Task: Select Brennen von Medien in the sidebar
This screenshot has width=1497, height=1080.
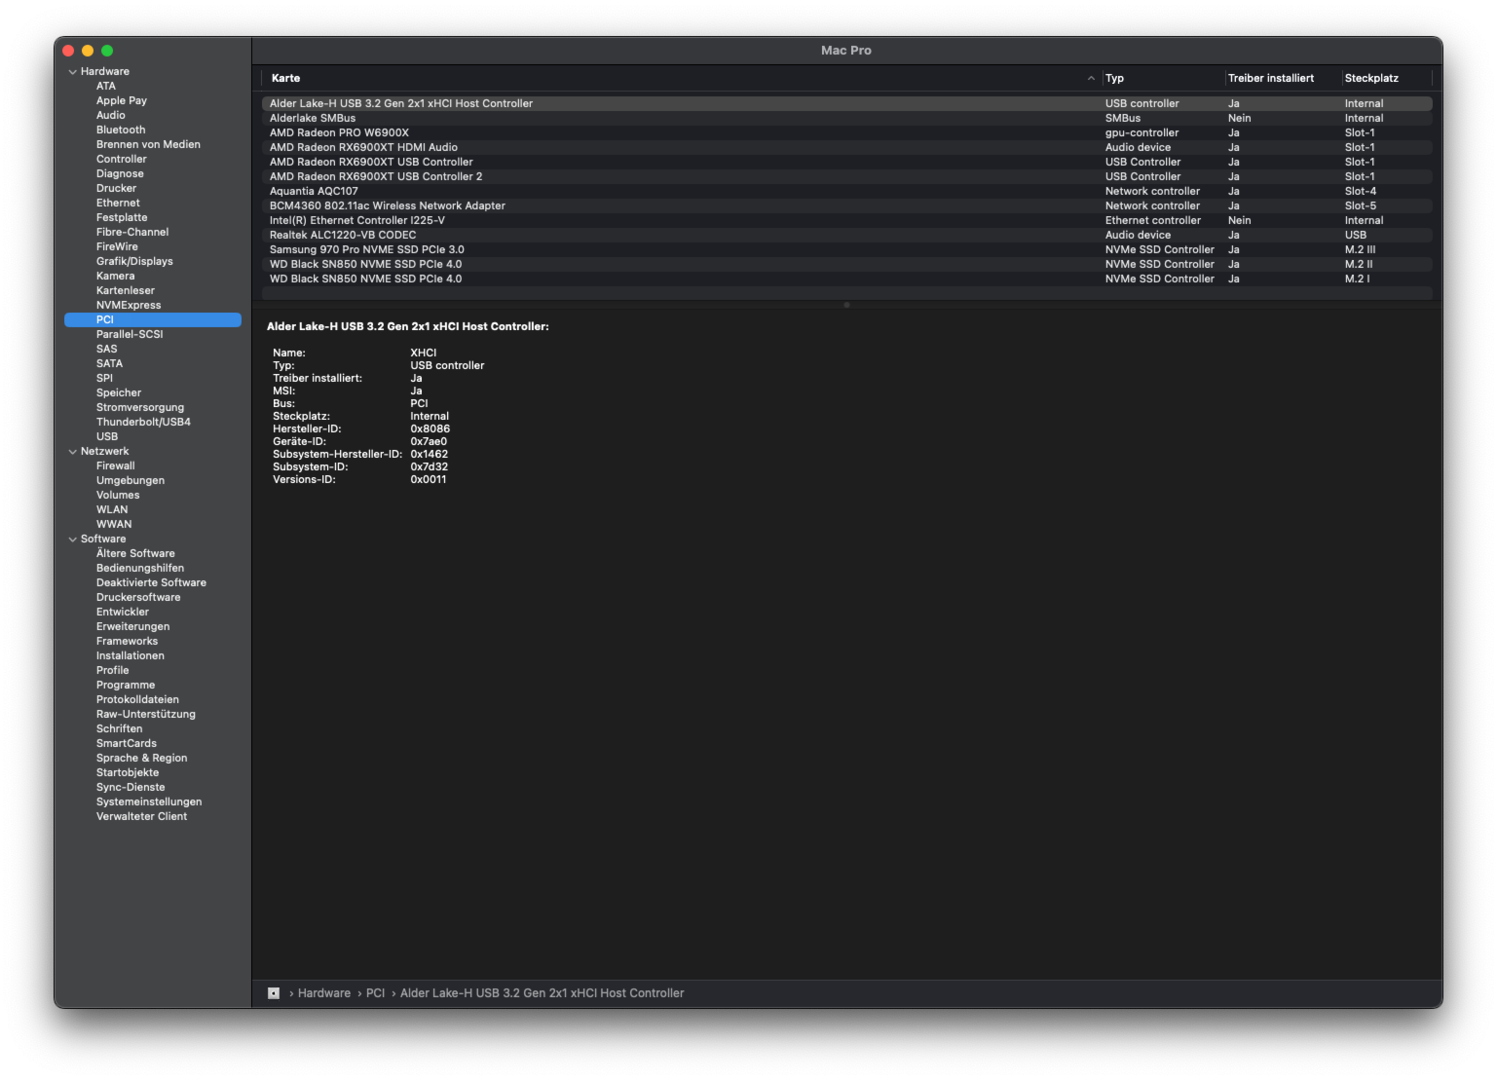Action: (x=148, y=144)
